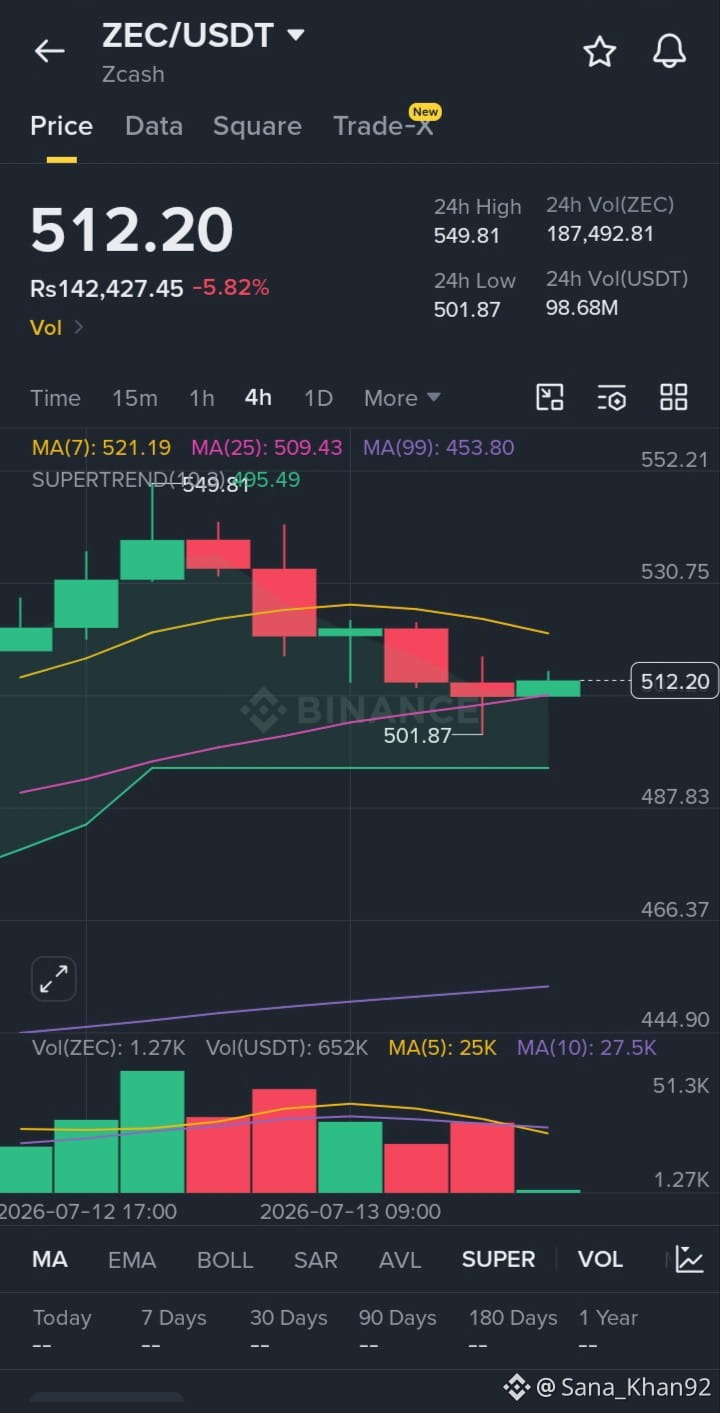720x1413 pixels.
Task: Open chart indicator settings icon
Action: point(612,398)
